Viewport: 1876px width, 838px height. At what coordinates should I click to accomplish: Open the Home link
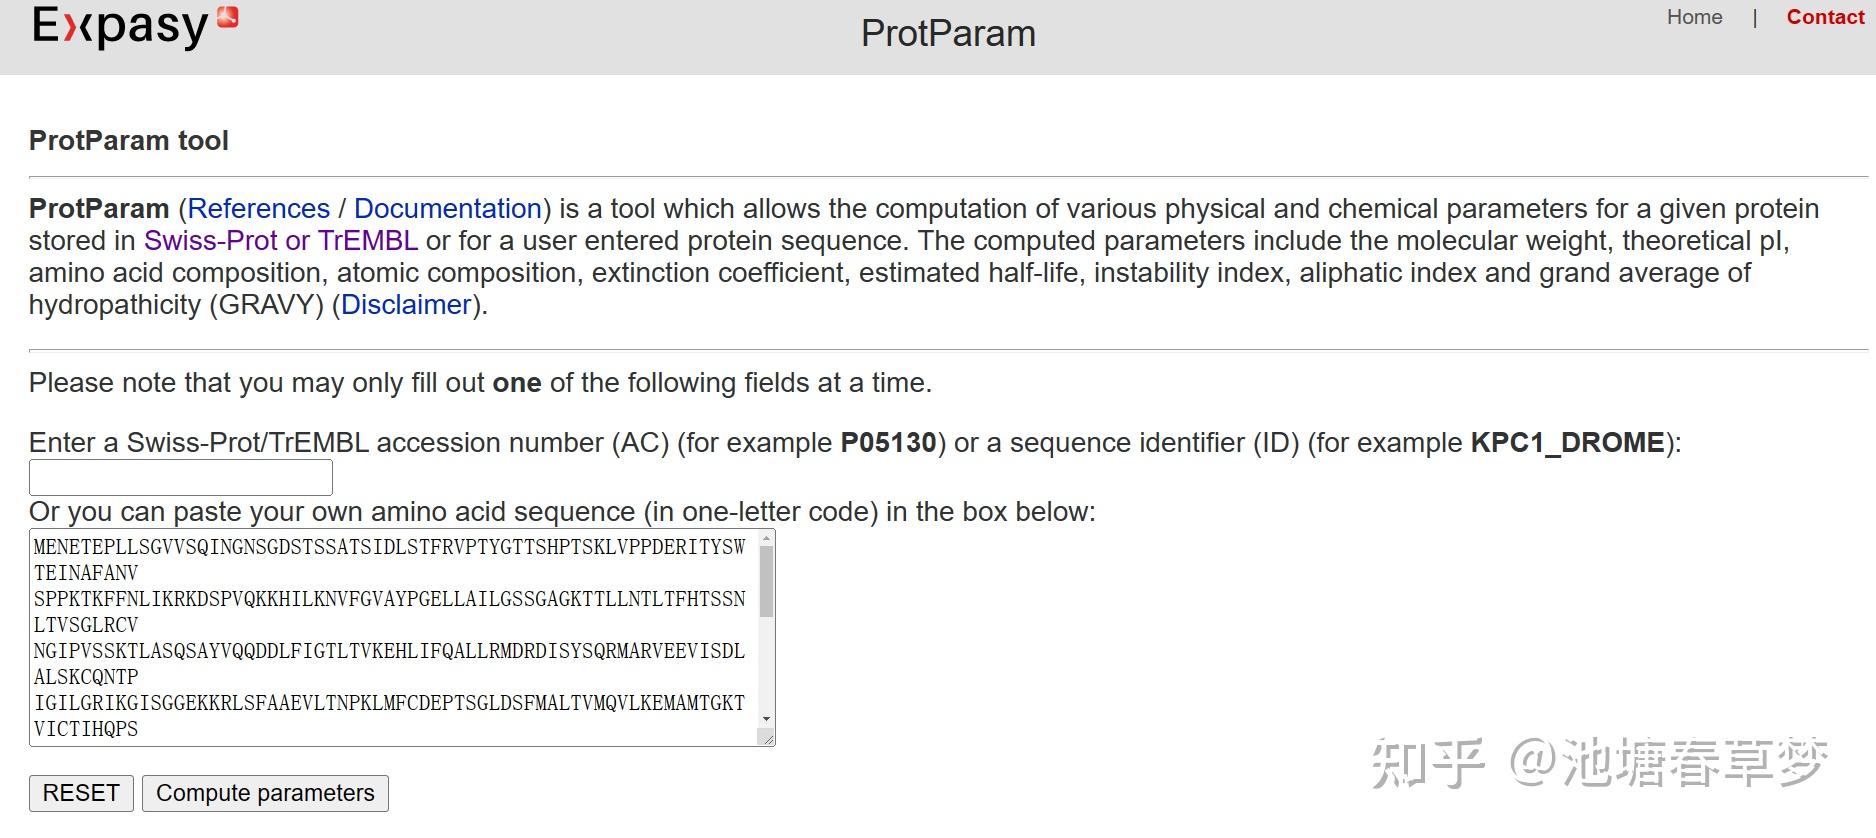1694,17
